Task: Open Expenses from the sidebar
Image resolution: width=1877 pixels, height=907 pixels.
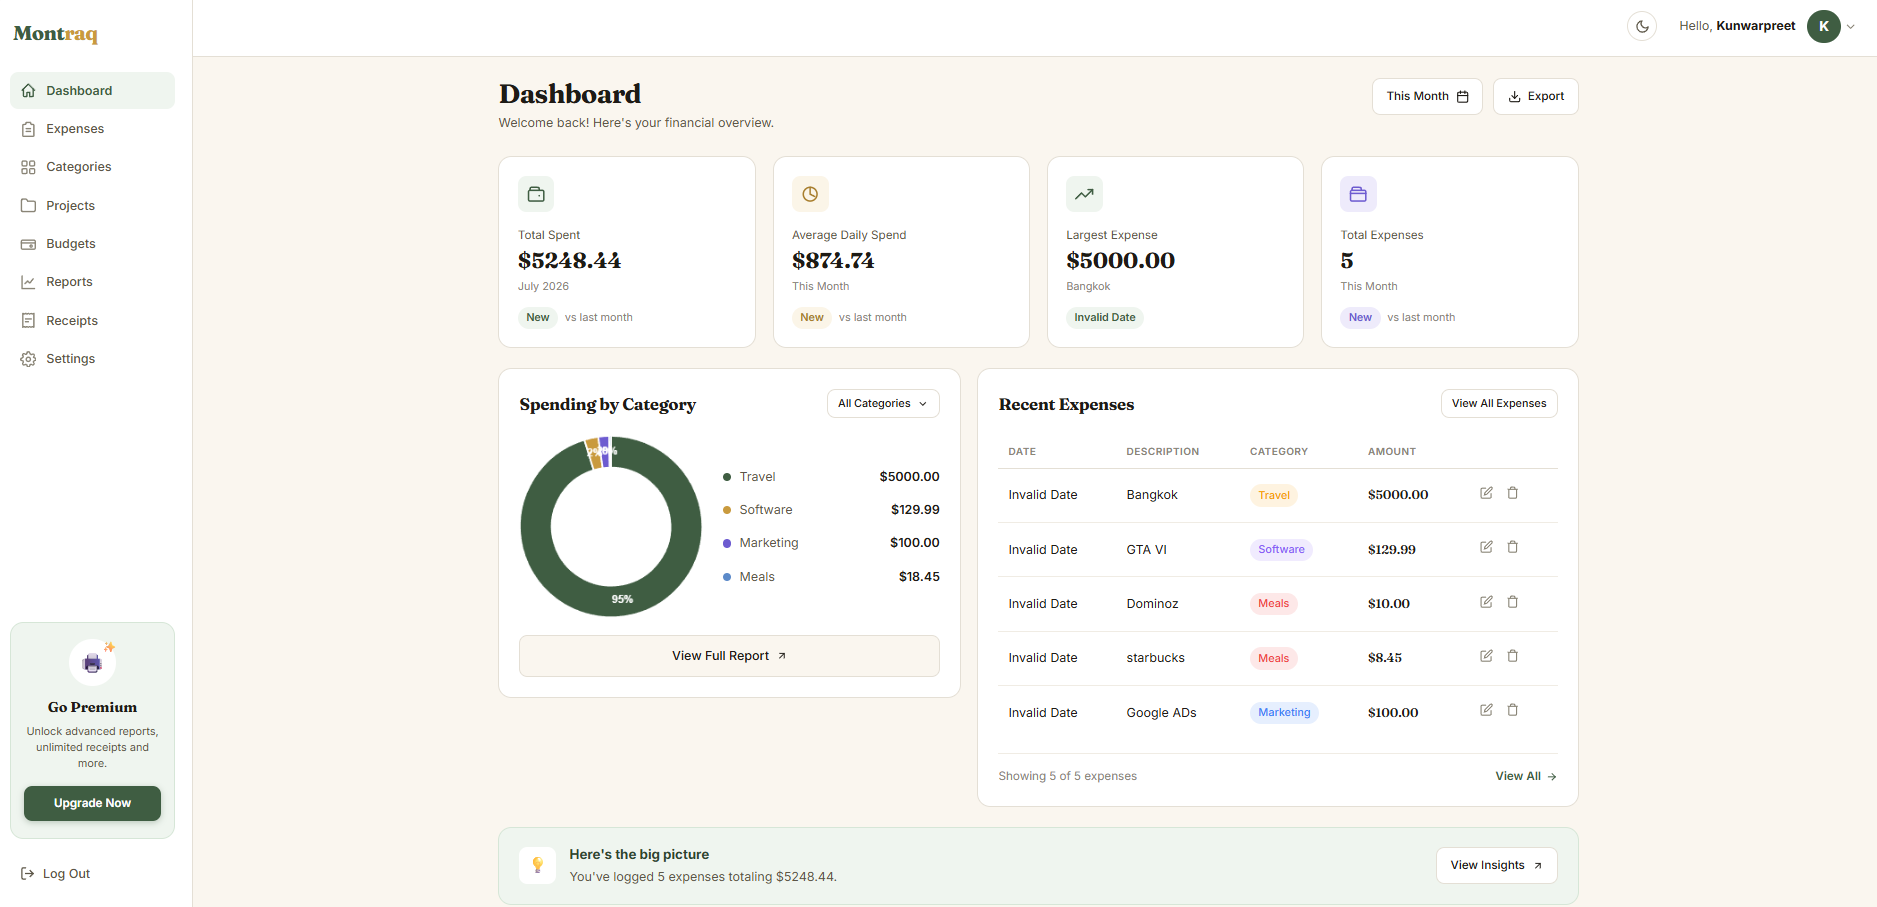Action: tap(92, 129)
